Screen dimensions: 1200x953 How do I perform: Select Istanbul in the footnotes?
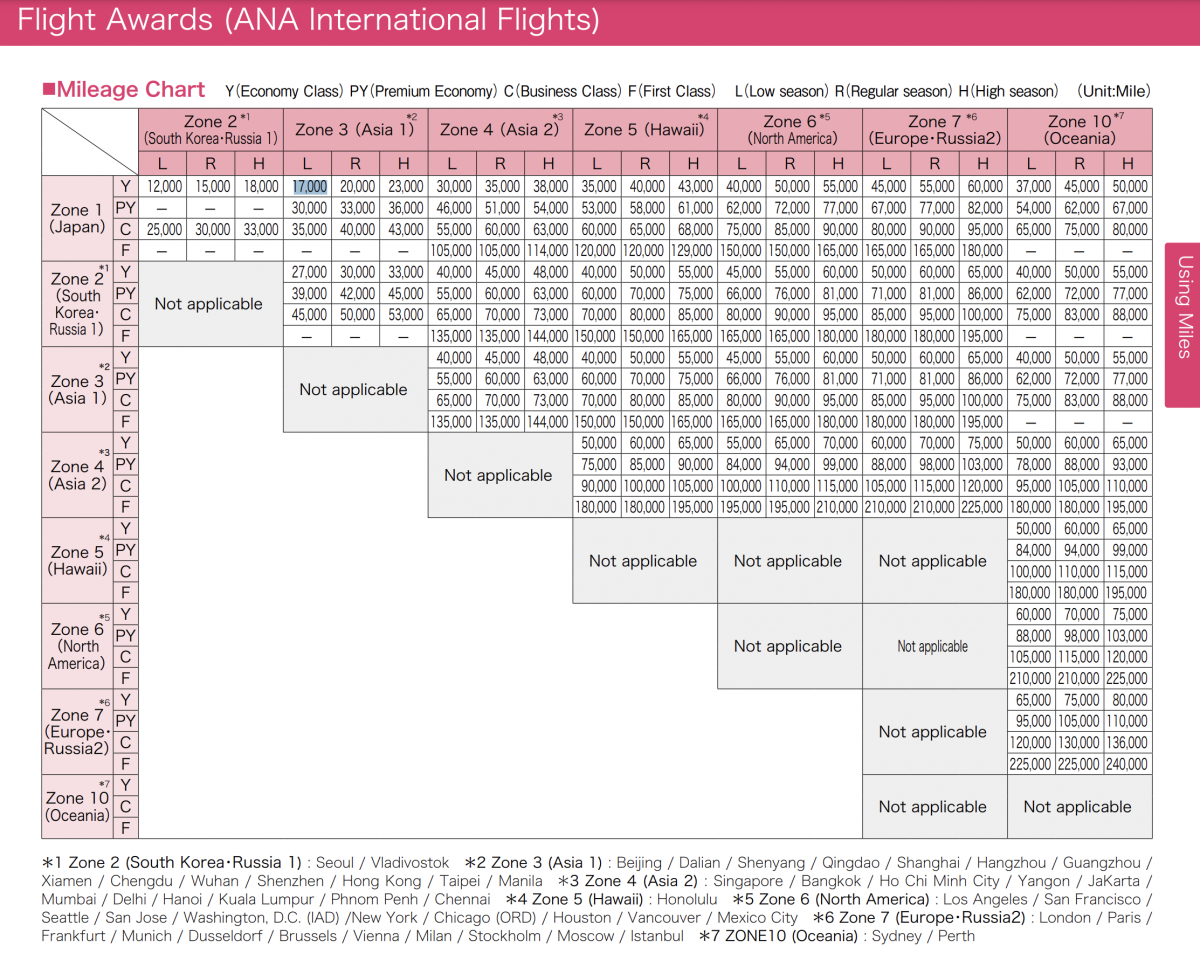pos(656,936)
